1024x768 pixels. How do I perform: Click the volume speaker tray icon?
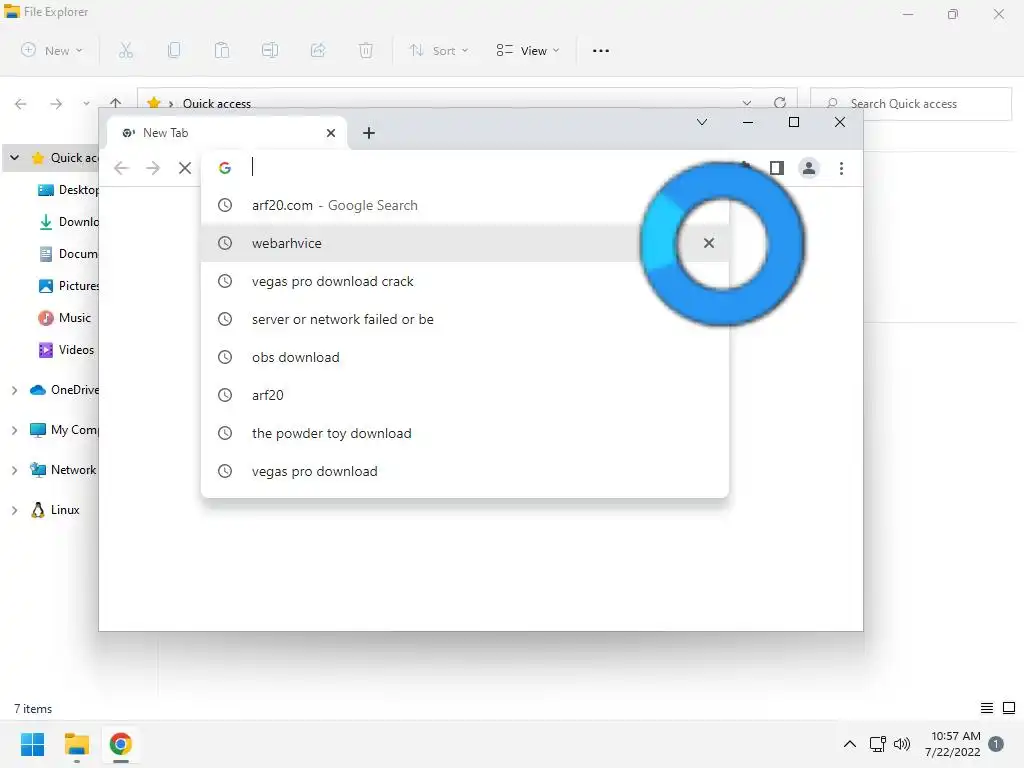click(902, 744)
